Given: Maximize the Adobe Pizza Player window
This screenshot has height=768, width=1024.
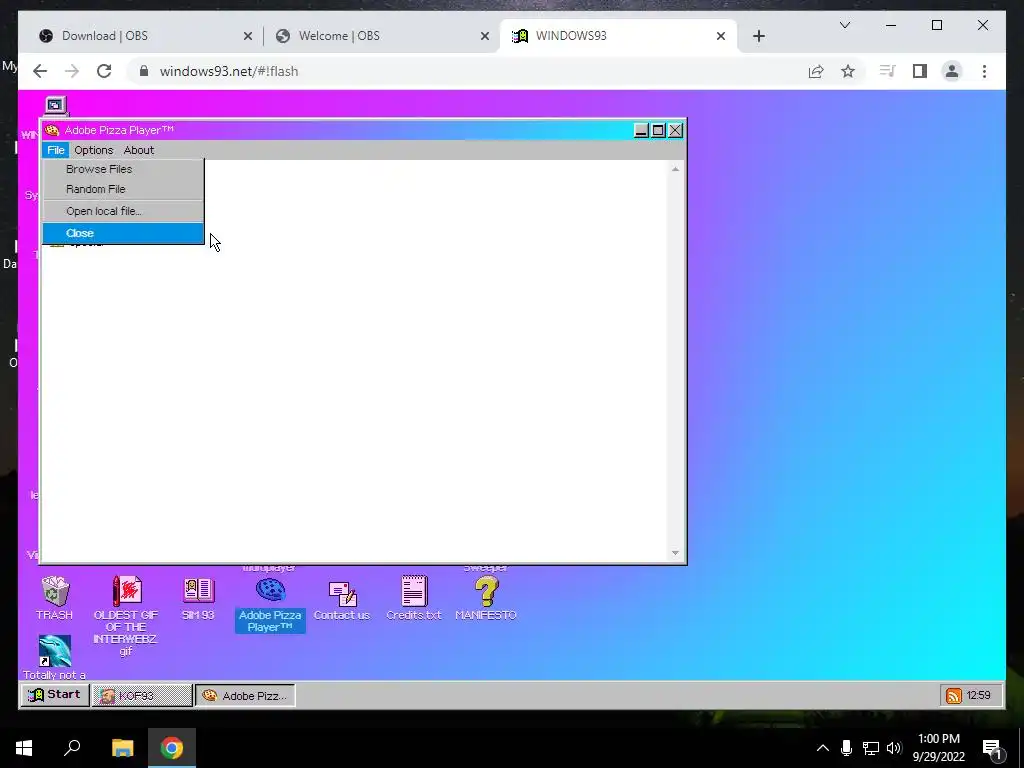Looking at the screenshot, I should (658, 131).
